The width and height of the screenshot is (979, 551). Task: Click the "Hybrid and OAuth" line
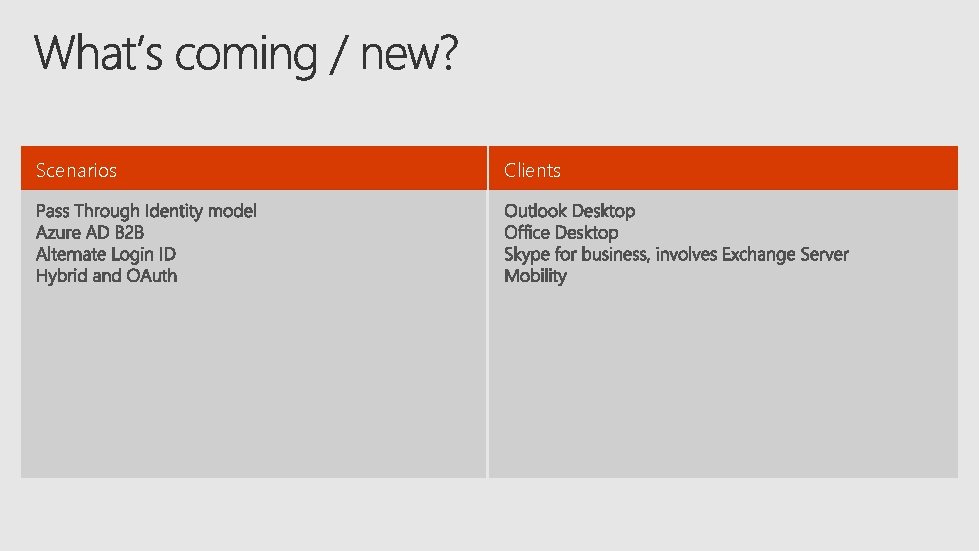tap(106, 276)
